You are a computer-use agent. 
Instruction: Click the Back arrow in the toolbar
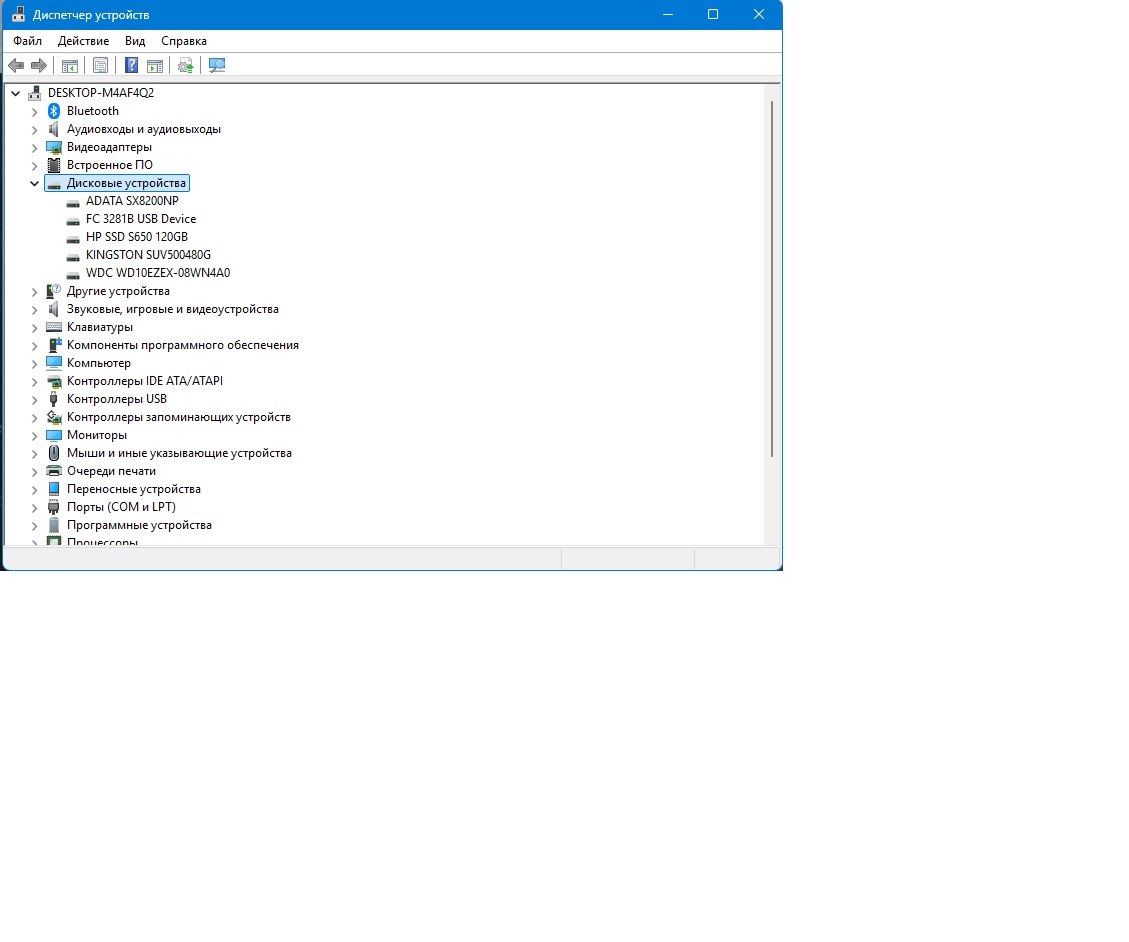pyautogui.click(x=16, y=66)
